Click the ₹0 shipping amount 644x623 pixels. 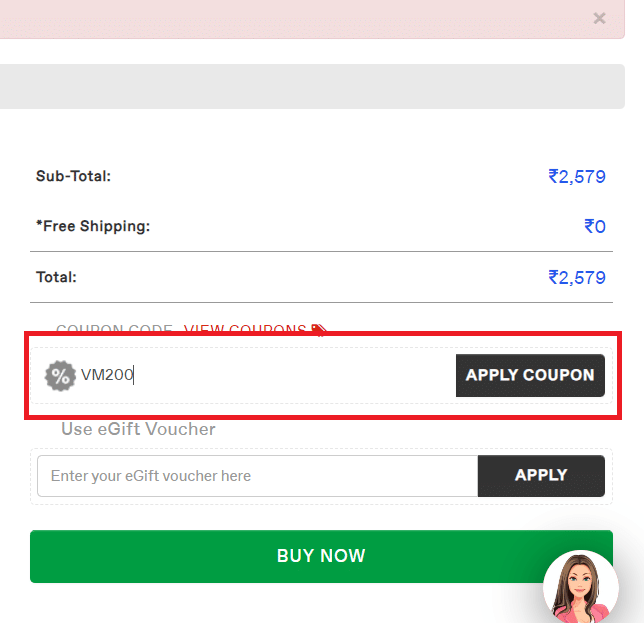pos(595,227)
